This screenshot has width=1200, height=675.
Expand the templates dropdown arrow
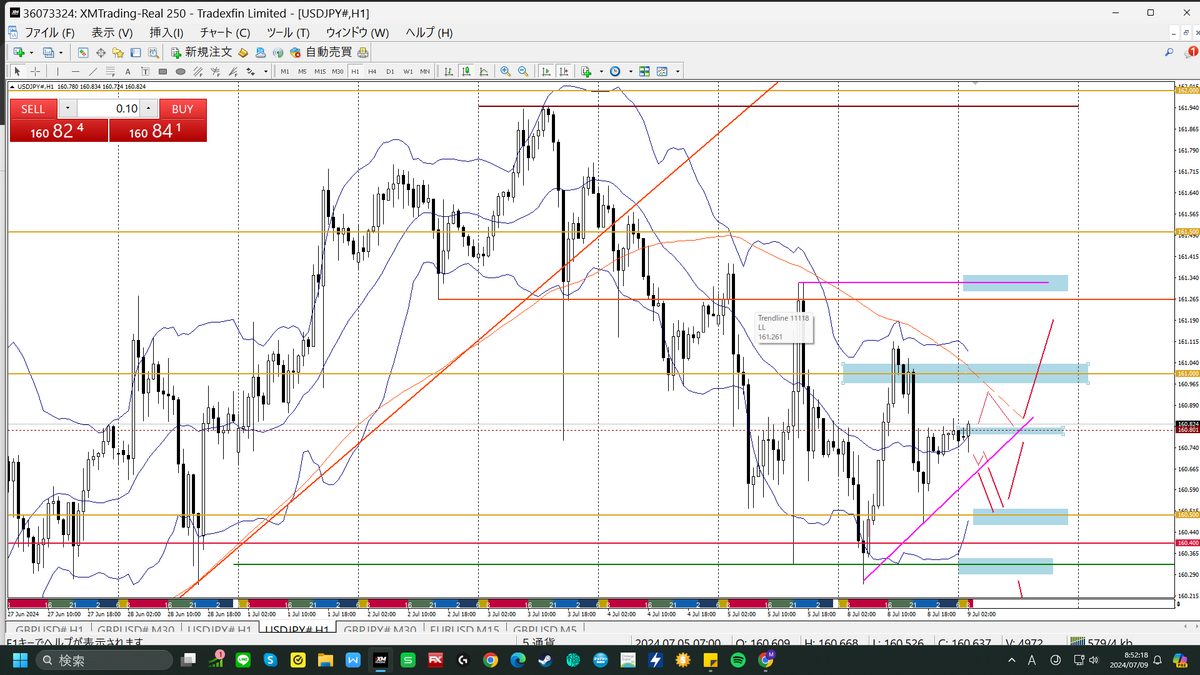(x=678, y=71)
